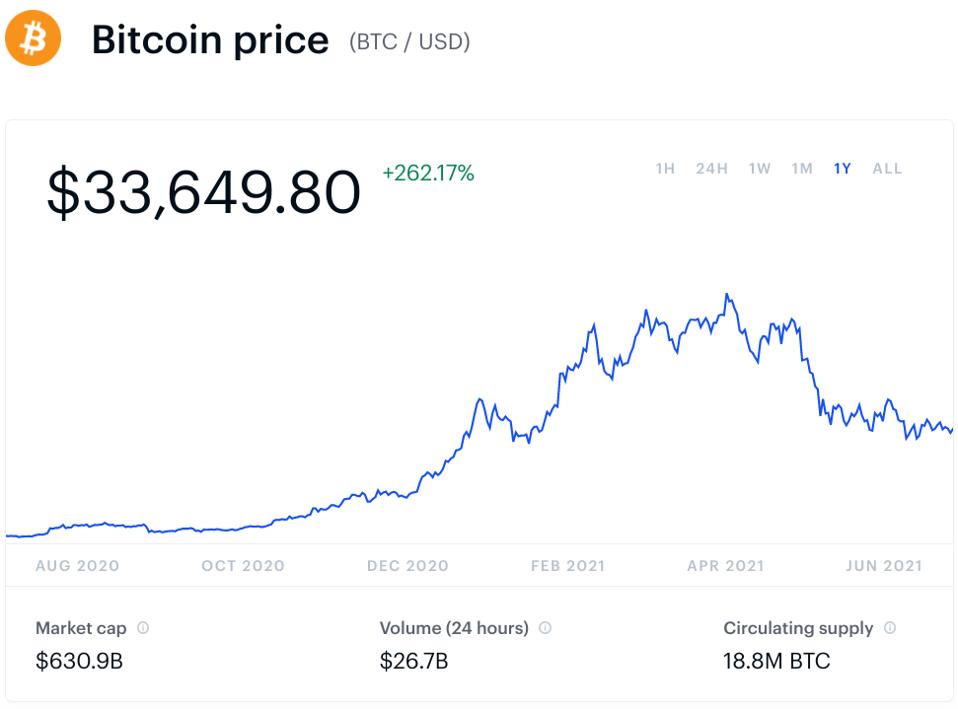Click the 18.8M BTC supply value
This screenshot has width=958, height=709.
click(777, 661)
